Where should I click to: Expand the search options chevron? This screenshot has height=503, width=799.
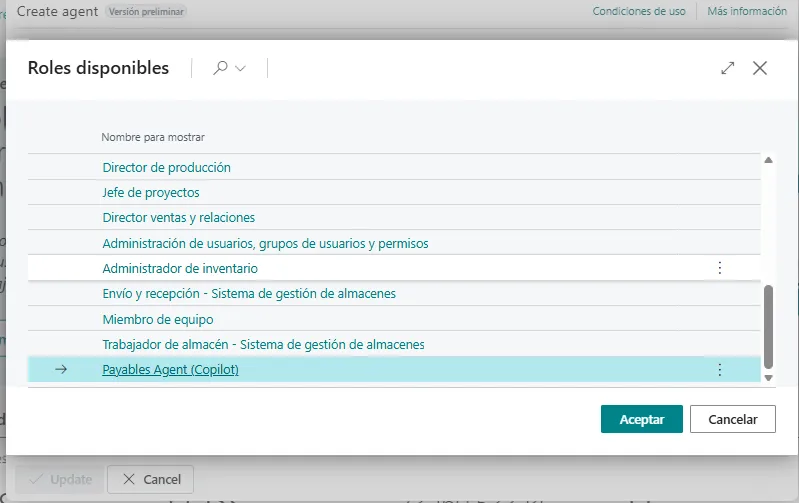click(x=240, y=69)
